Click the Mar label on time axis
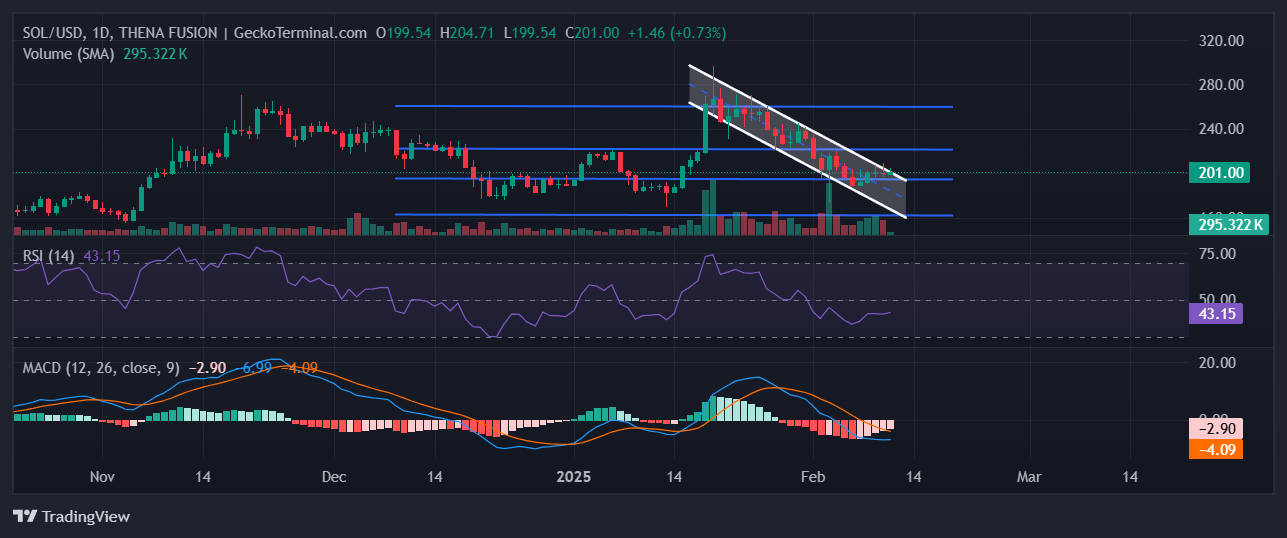 pos(1028,477)
